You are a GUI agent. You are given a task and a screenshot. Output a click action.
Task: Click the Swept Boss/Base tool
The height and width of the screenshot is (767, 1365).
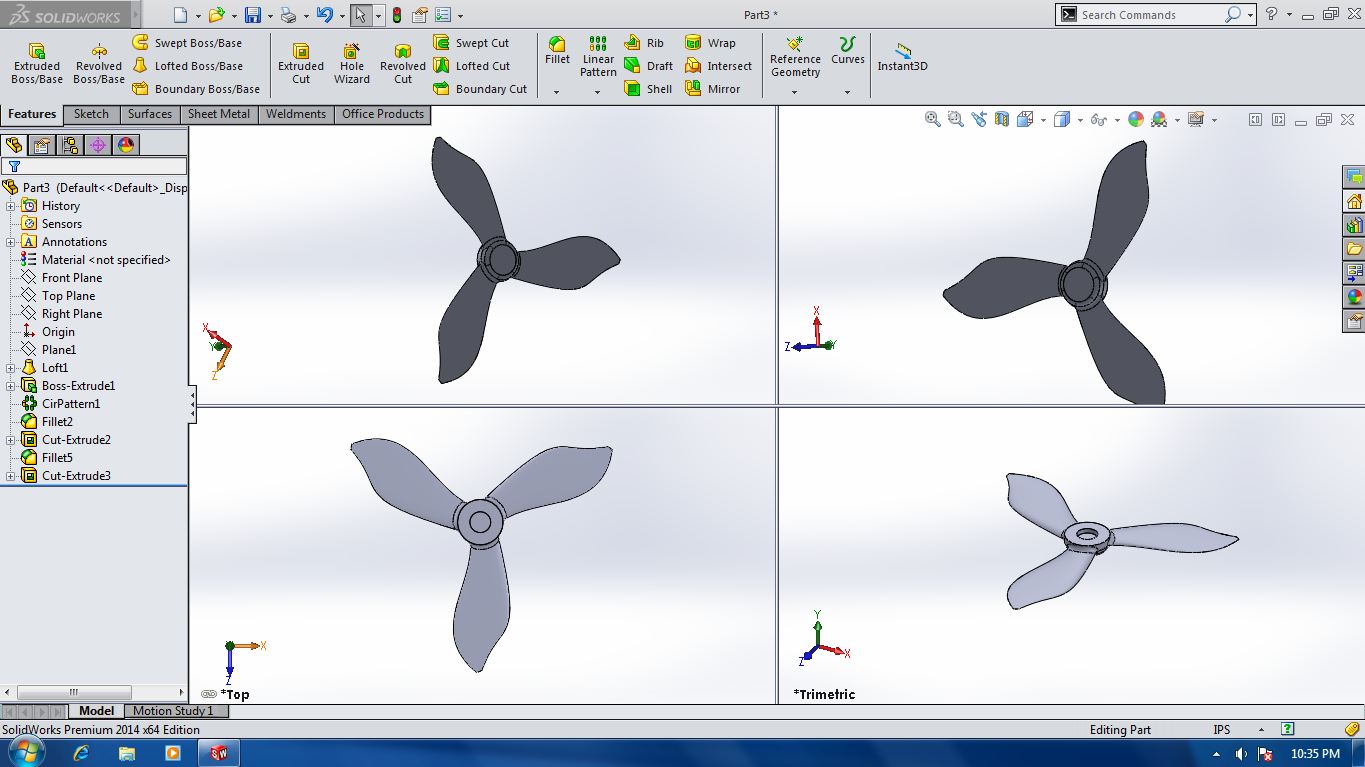tap(187, 43)
